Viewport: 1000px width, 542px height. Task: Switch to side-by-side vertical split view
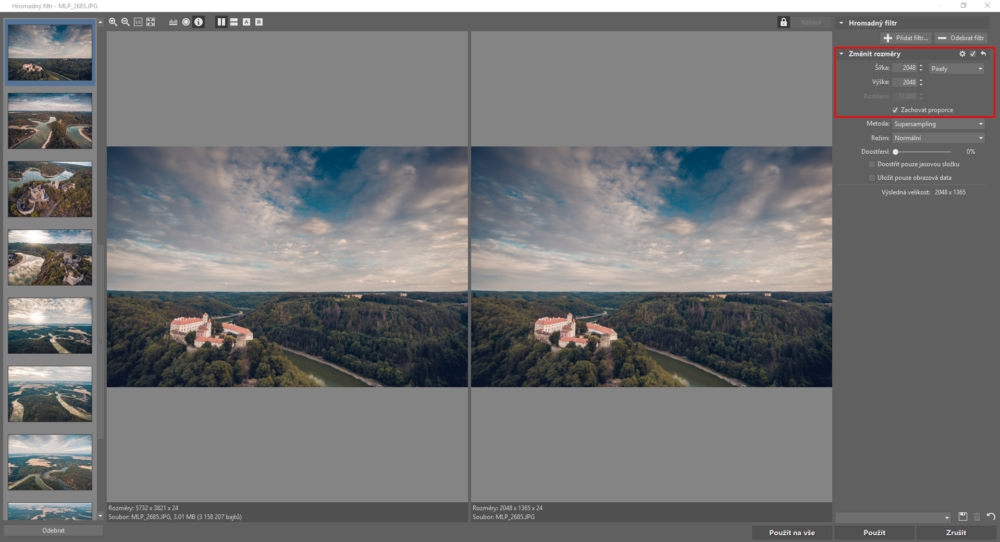pos(221,22)
